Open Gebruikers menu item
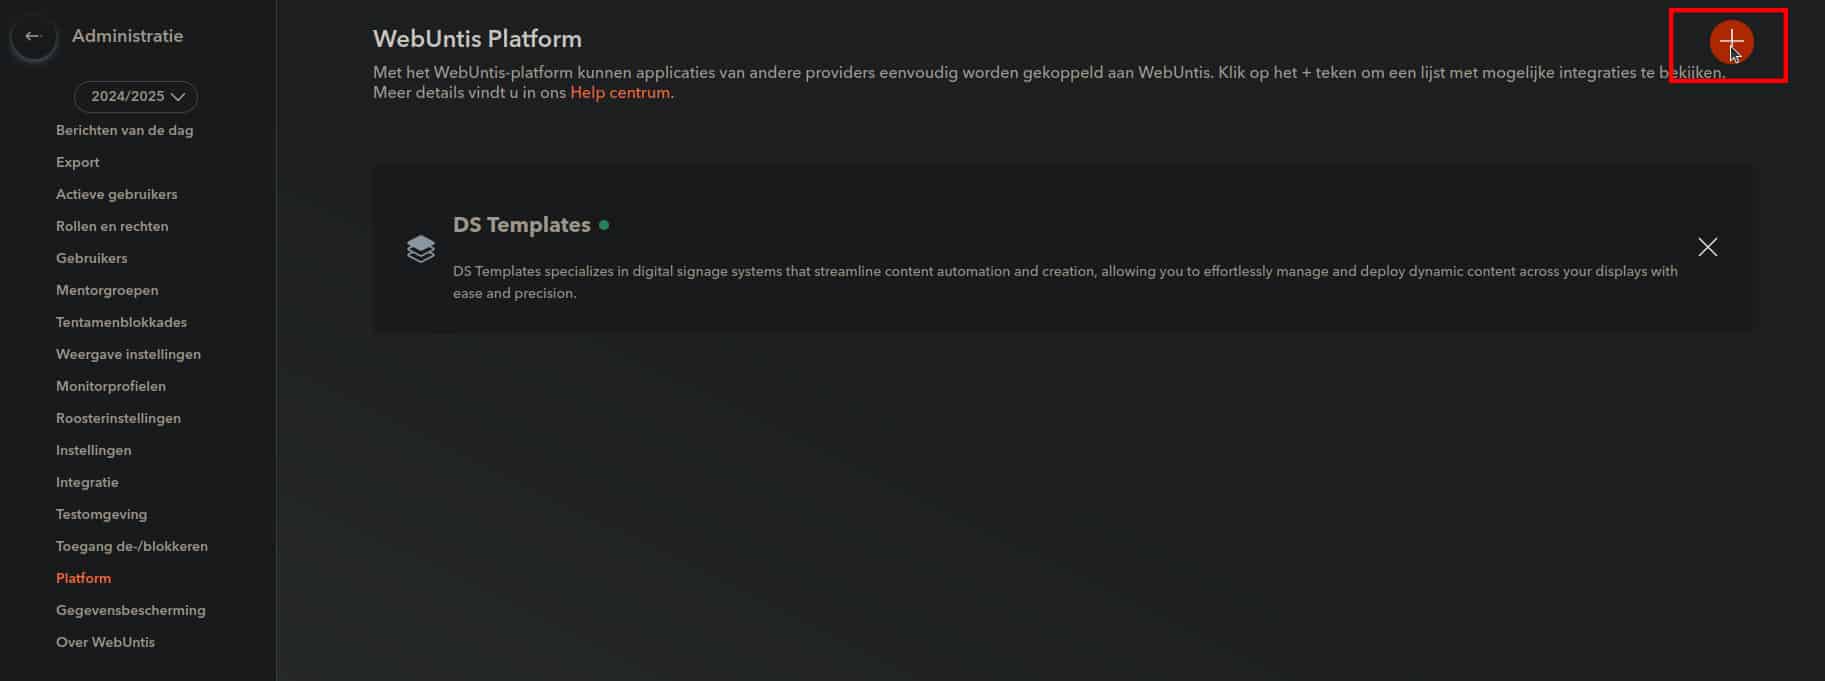Viewport: 1825px width, 681px height. 92,258
